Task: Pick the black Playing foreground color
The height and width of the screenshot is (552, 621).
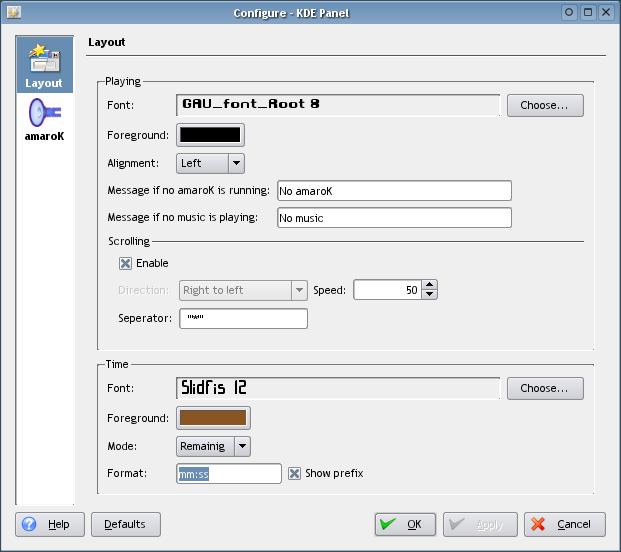Action: pyautogui.click(x=210, y=135)
